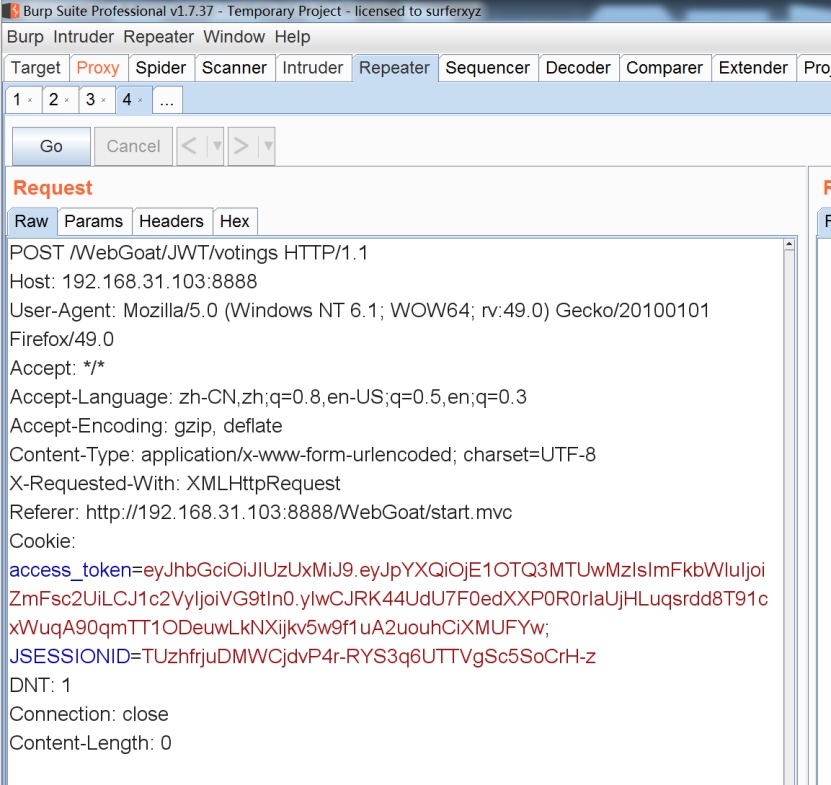Open a new Repeater tab via the ... tab
This screenshot has height=785, width=831.
[167, 100]
